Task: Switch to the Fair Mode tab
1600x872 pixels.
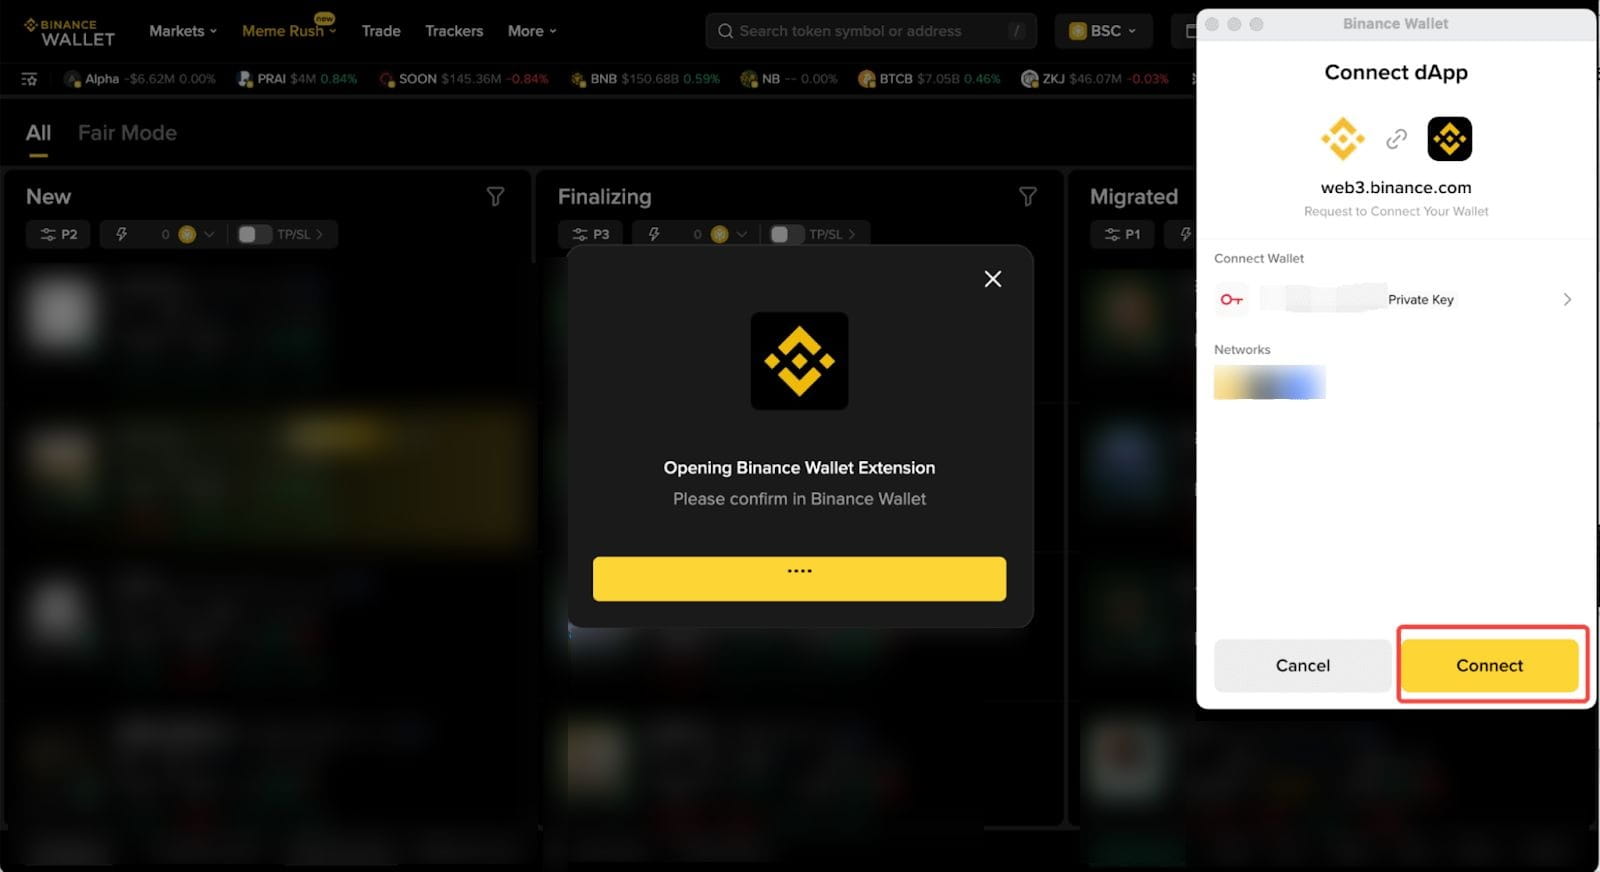Action: coord(127,133)
